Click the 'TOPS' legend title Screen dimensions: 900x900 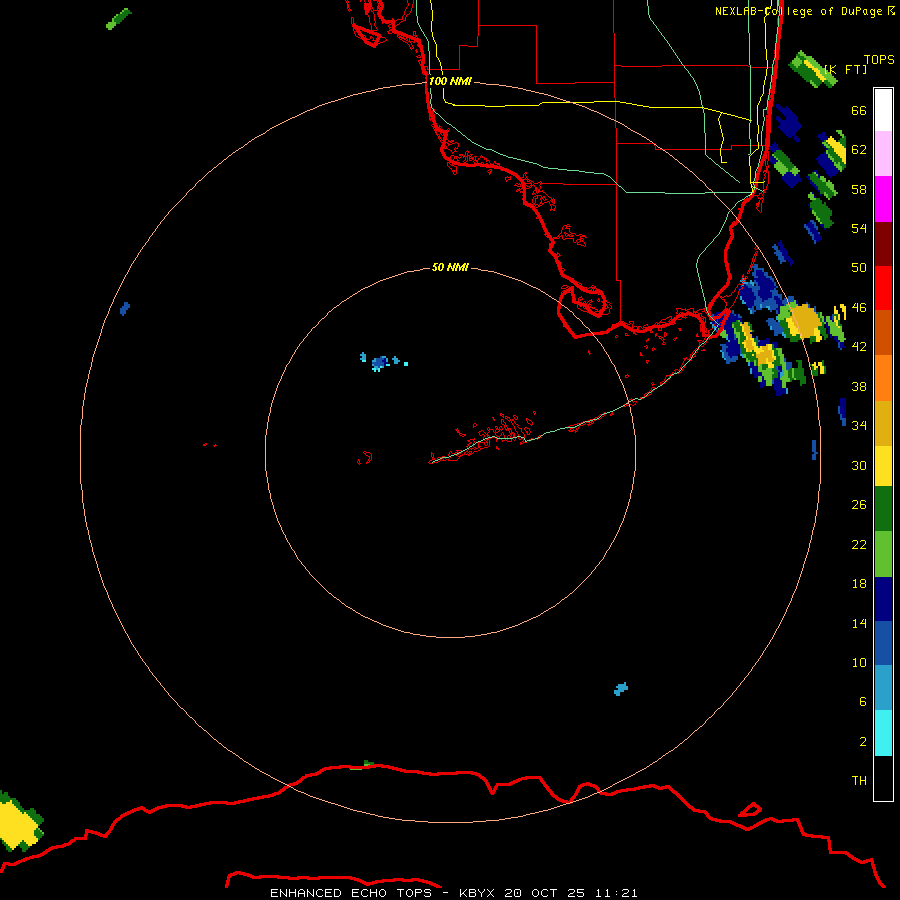pos(879,60)
